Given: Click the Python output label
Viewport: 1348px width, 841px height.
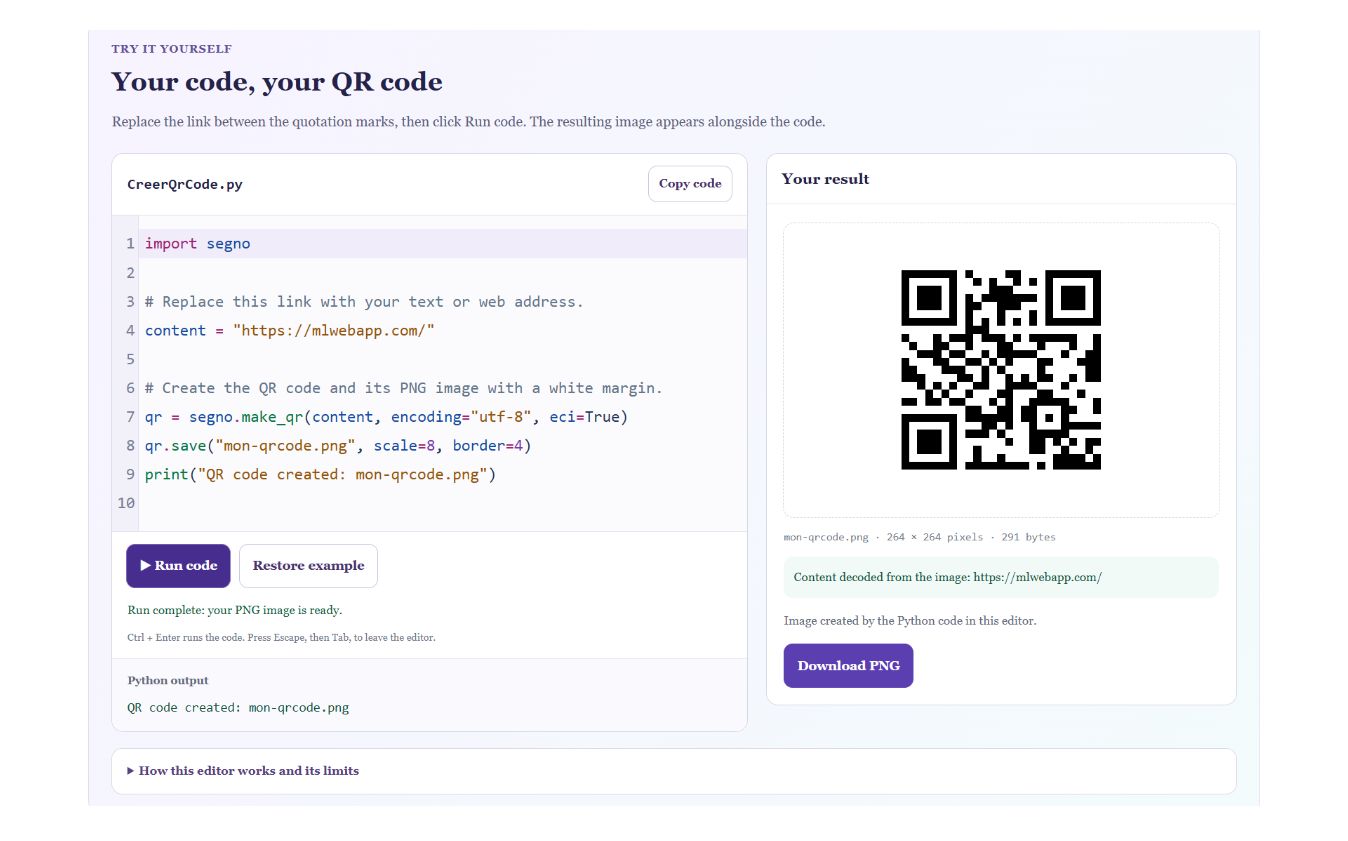Looking at the screenshot, I should coord(168,681).
